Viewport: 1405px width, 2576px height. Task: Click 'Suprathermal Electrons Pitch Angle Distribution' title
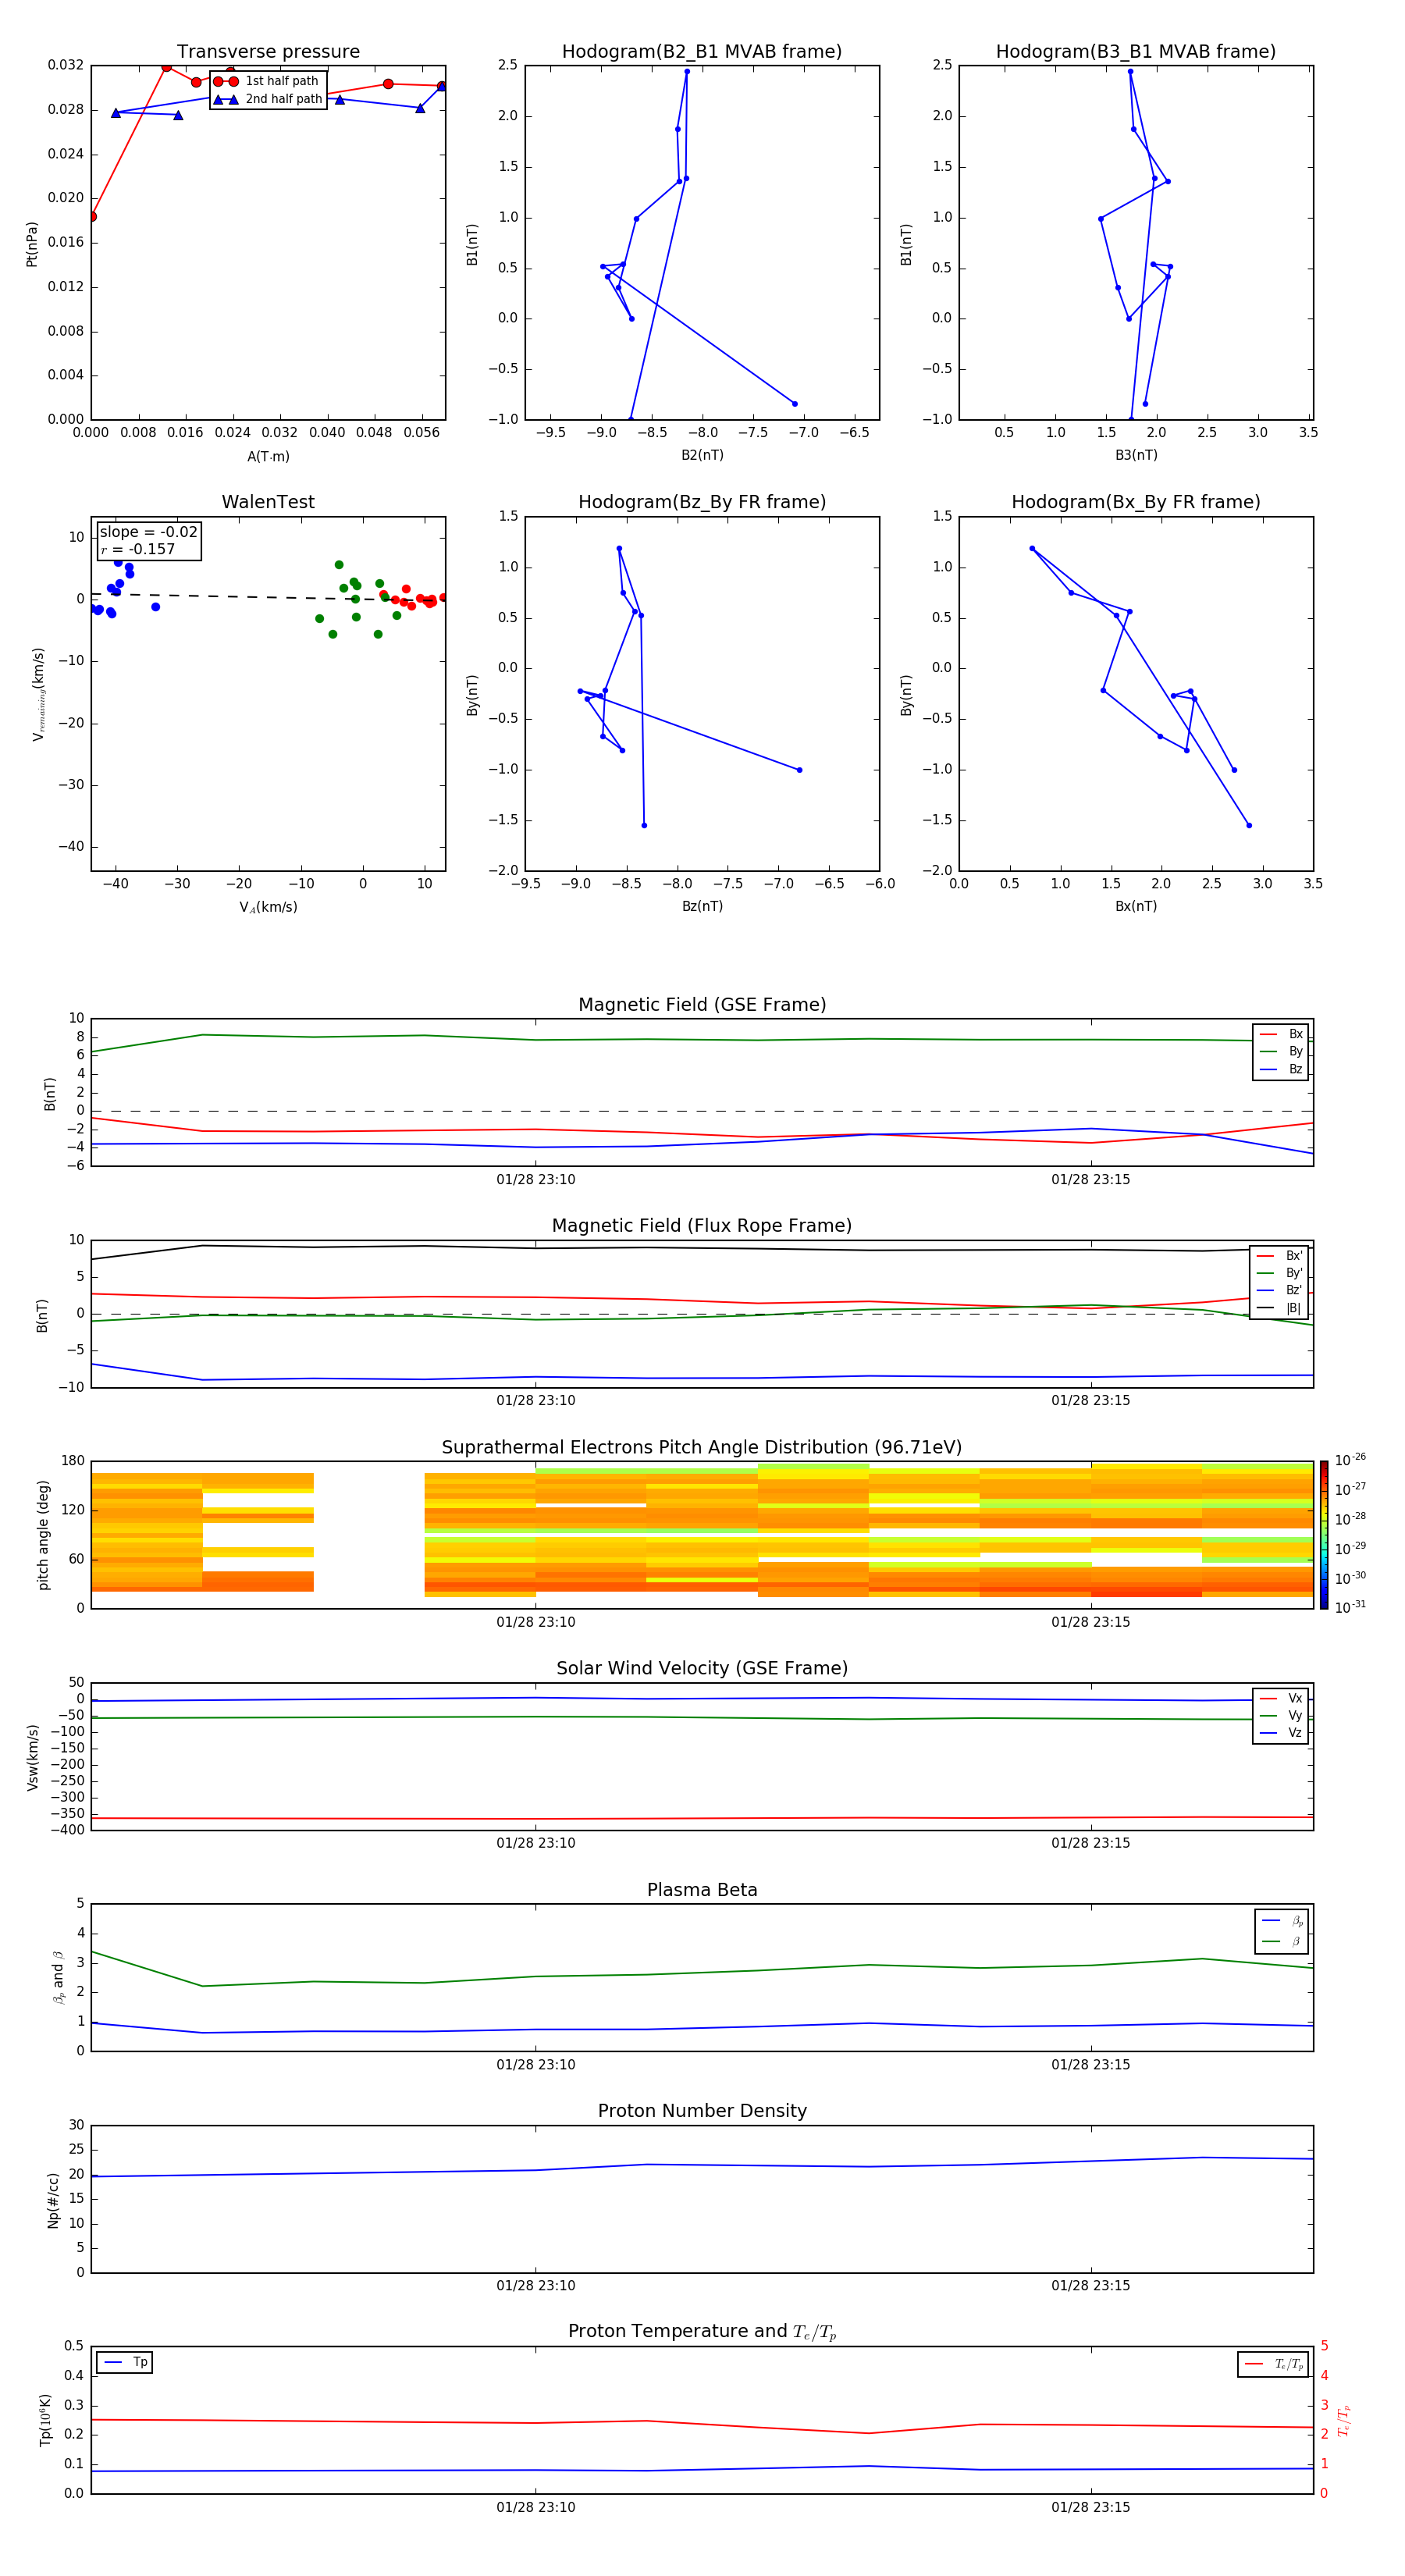pos(702,1448)
